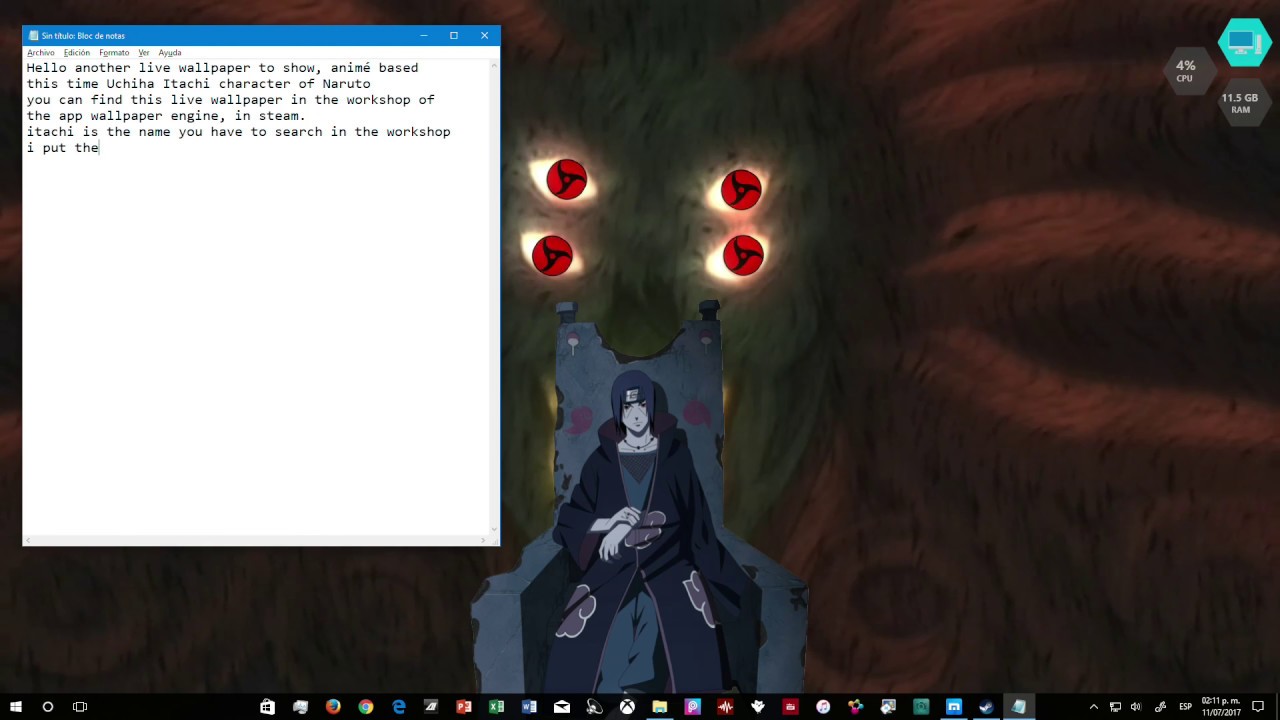
Task: Open the red waveform audio app
Action: tap(725, 706)
